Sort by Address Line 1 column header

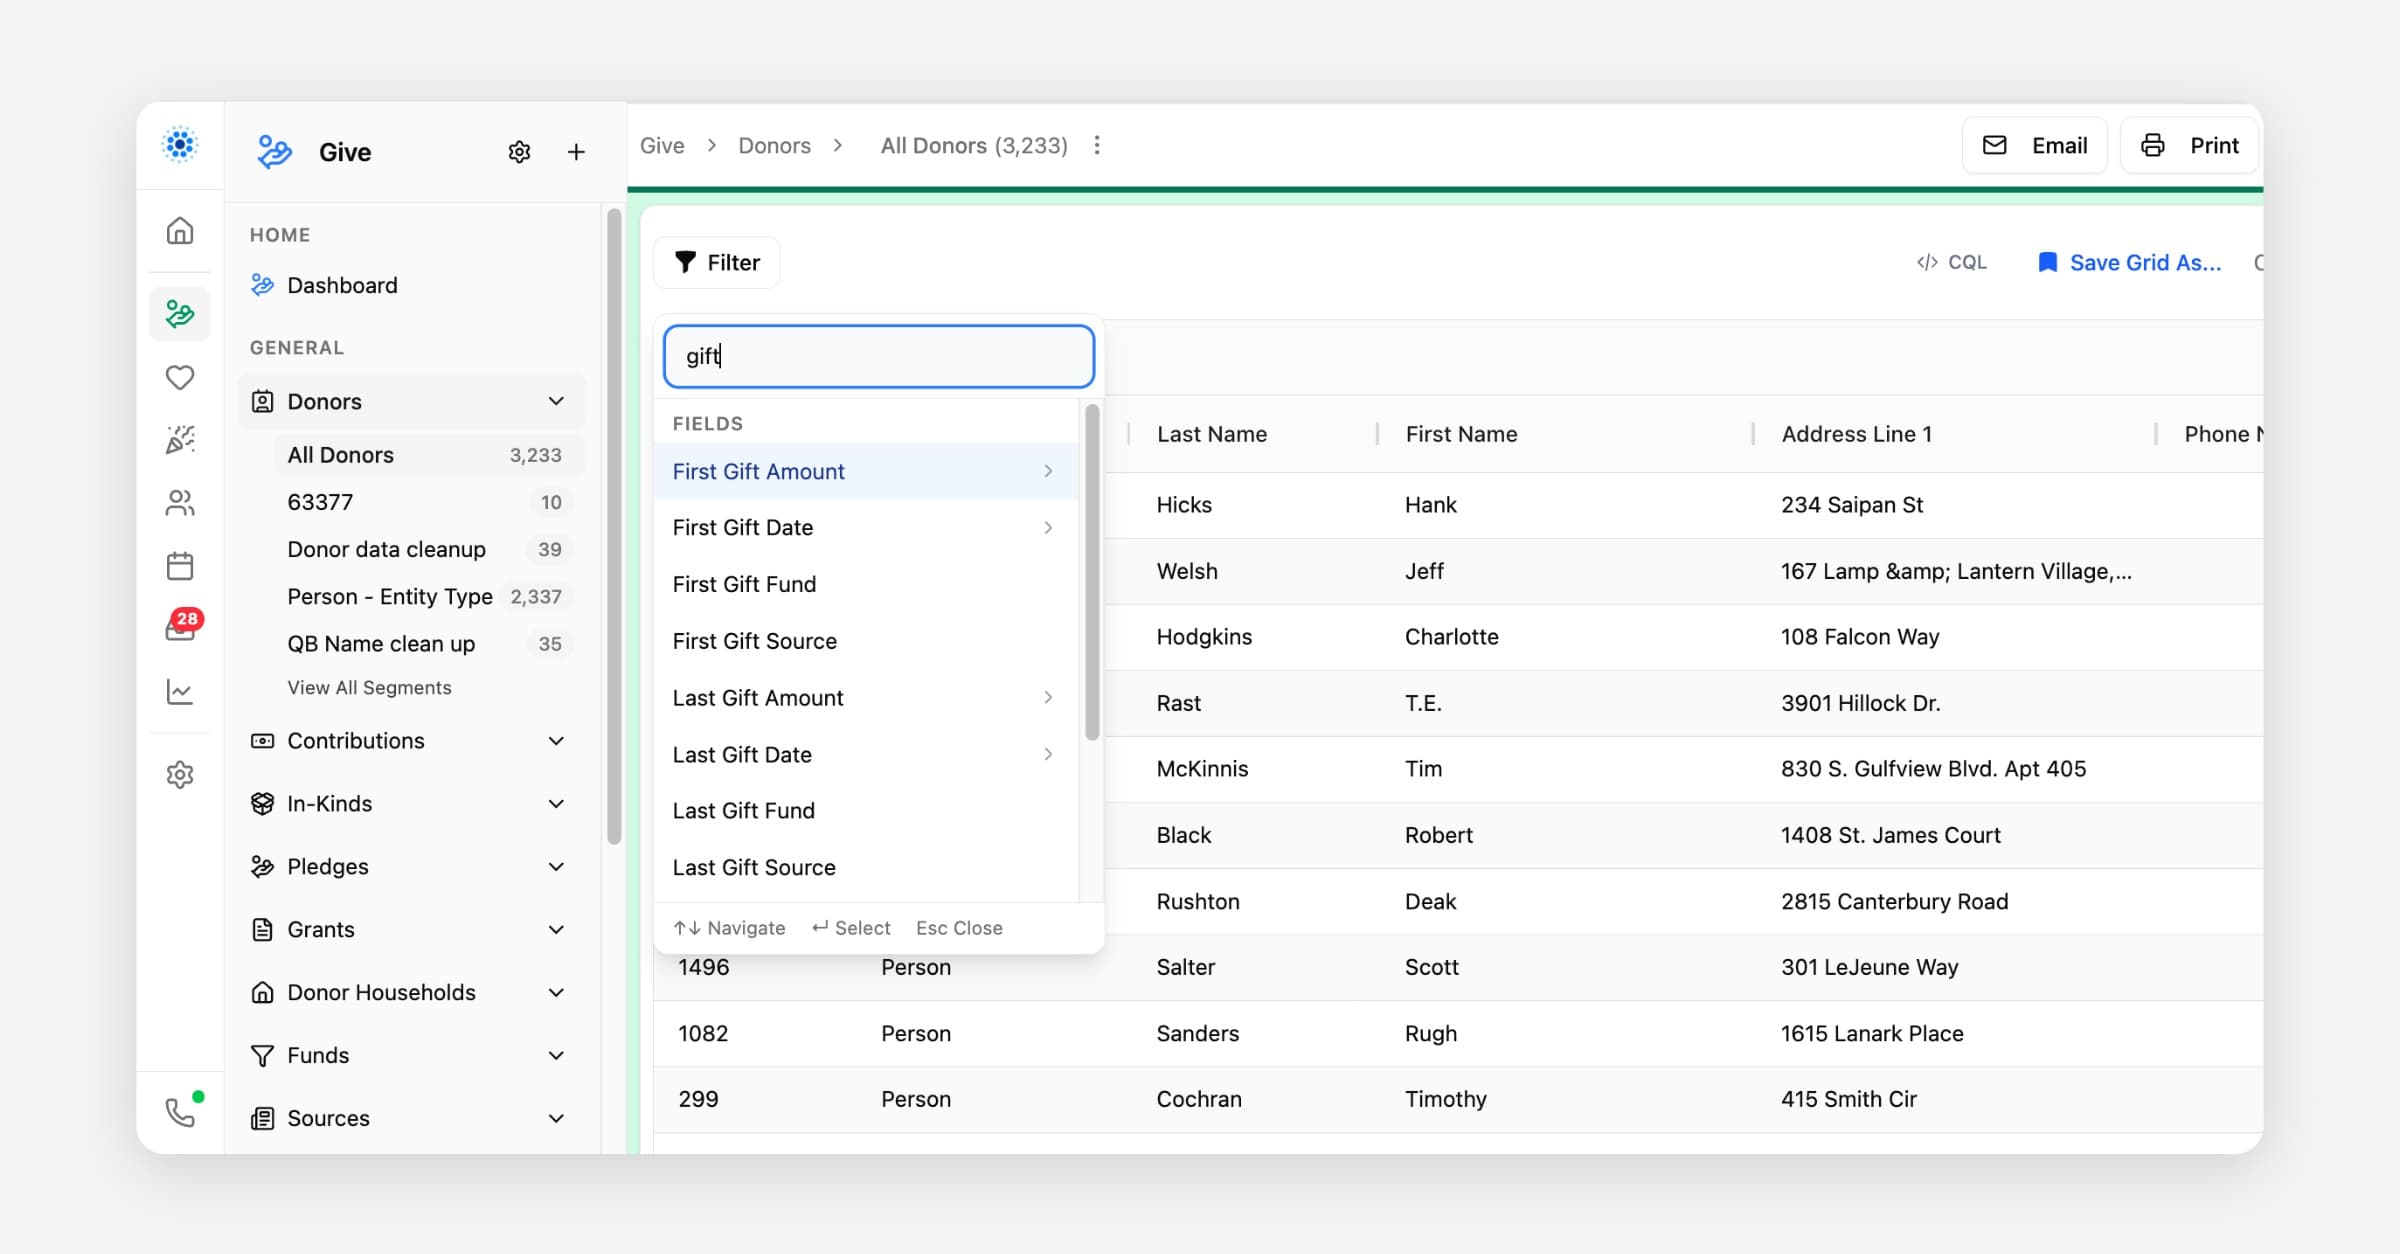1856,434
